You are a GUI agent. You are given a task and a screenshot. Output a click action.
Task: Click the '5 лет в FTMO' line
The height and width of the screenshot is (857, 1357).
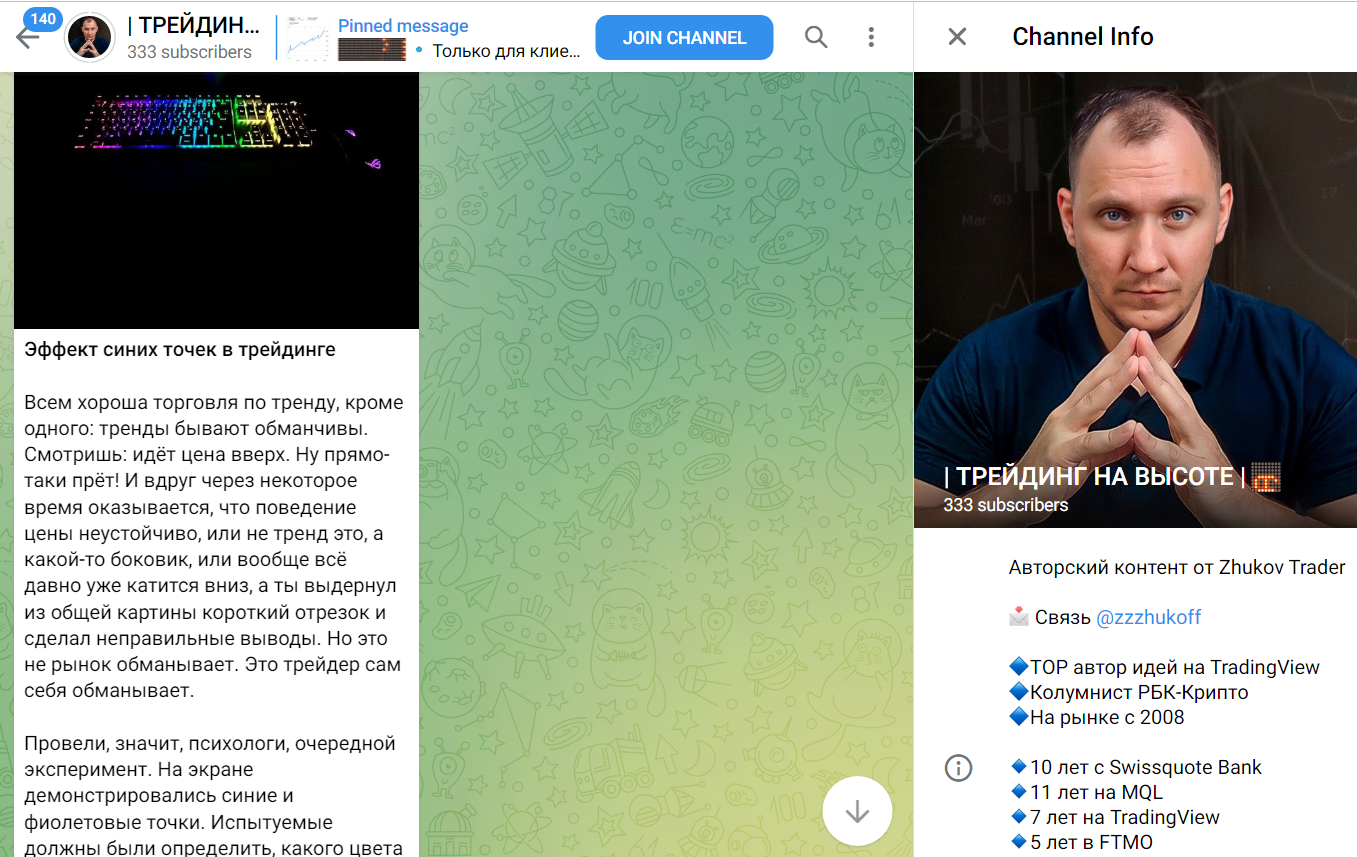pos(1080,843)
